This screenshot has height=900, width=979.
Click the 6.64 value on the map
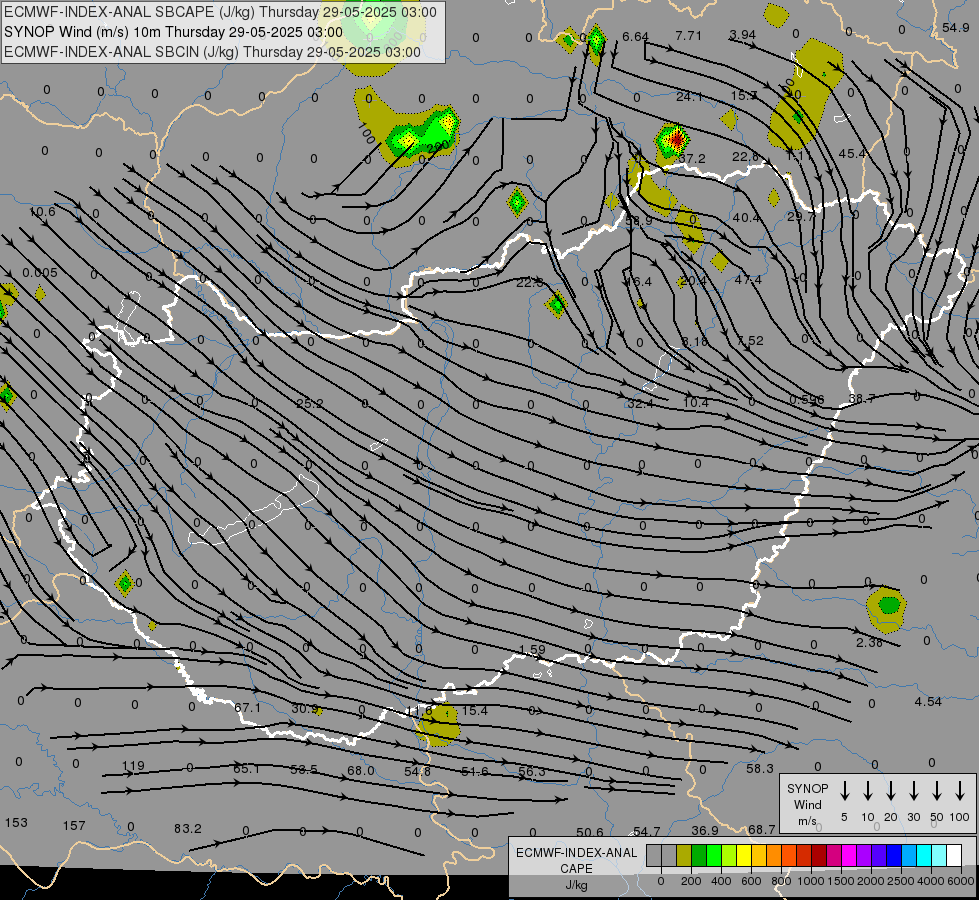tap(636, 37)
